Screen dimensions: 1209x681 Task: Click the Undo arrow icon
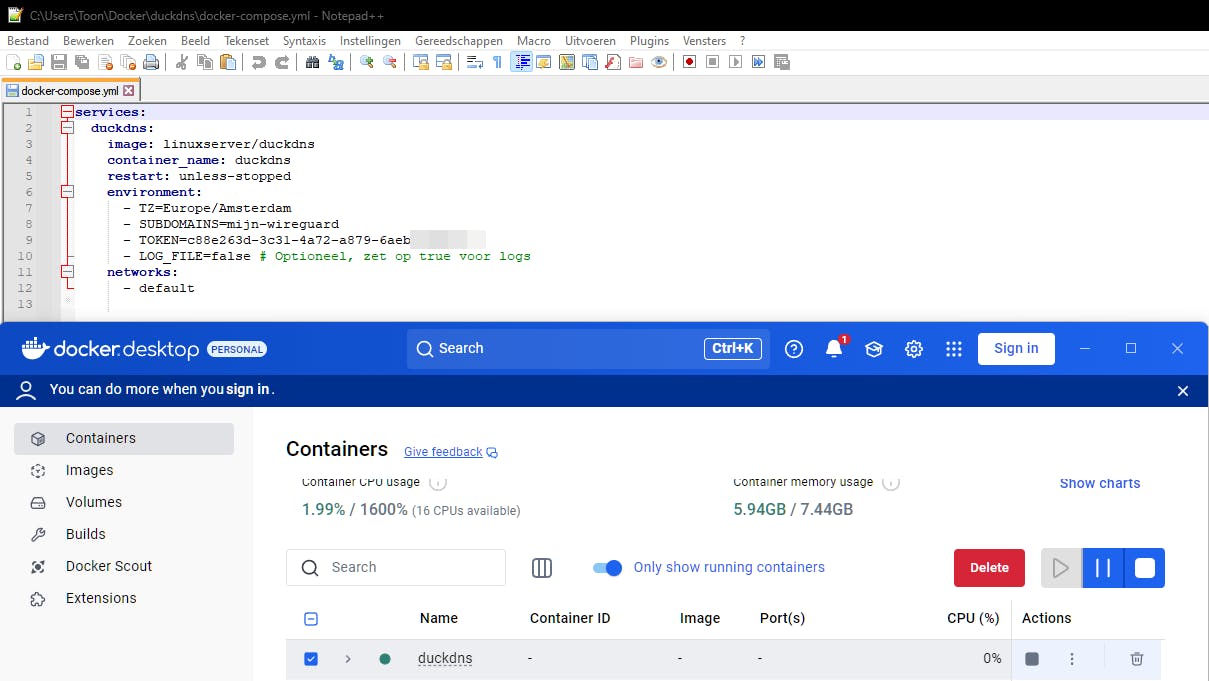point(259,62)
